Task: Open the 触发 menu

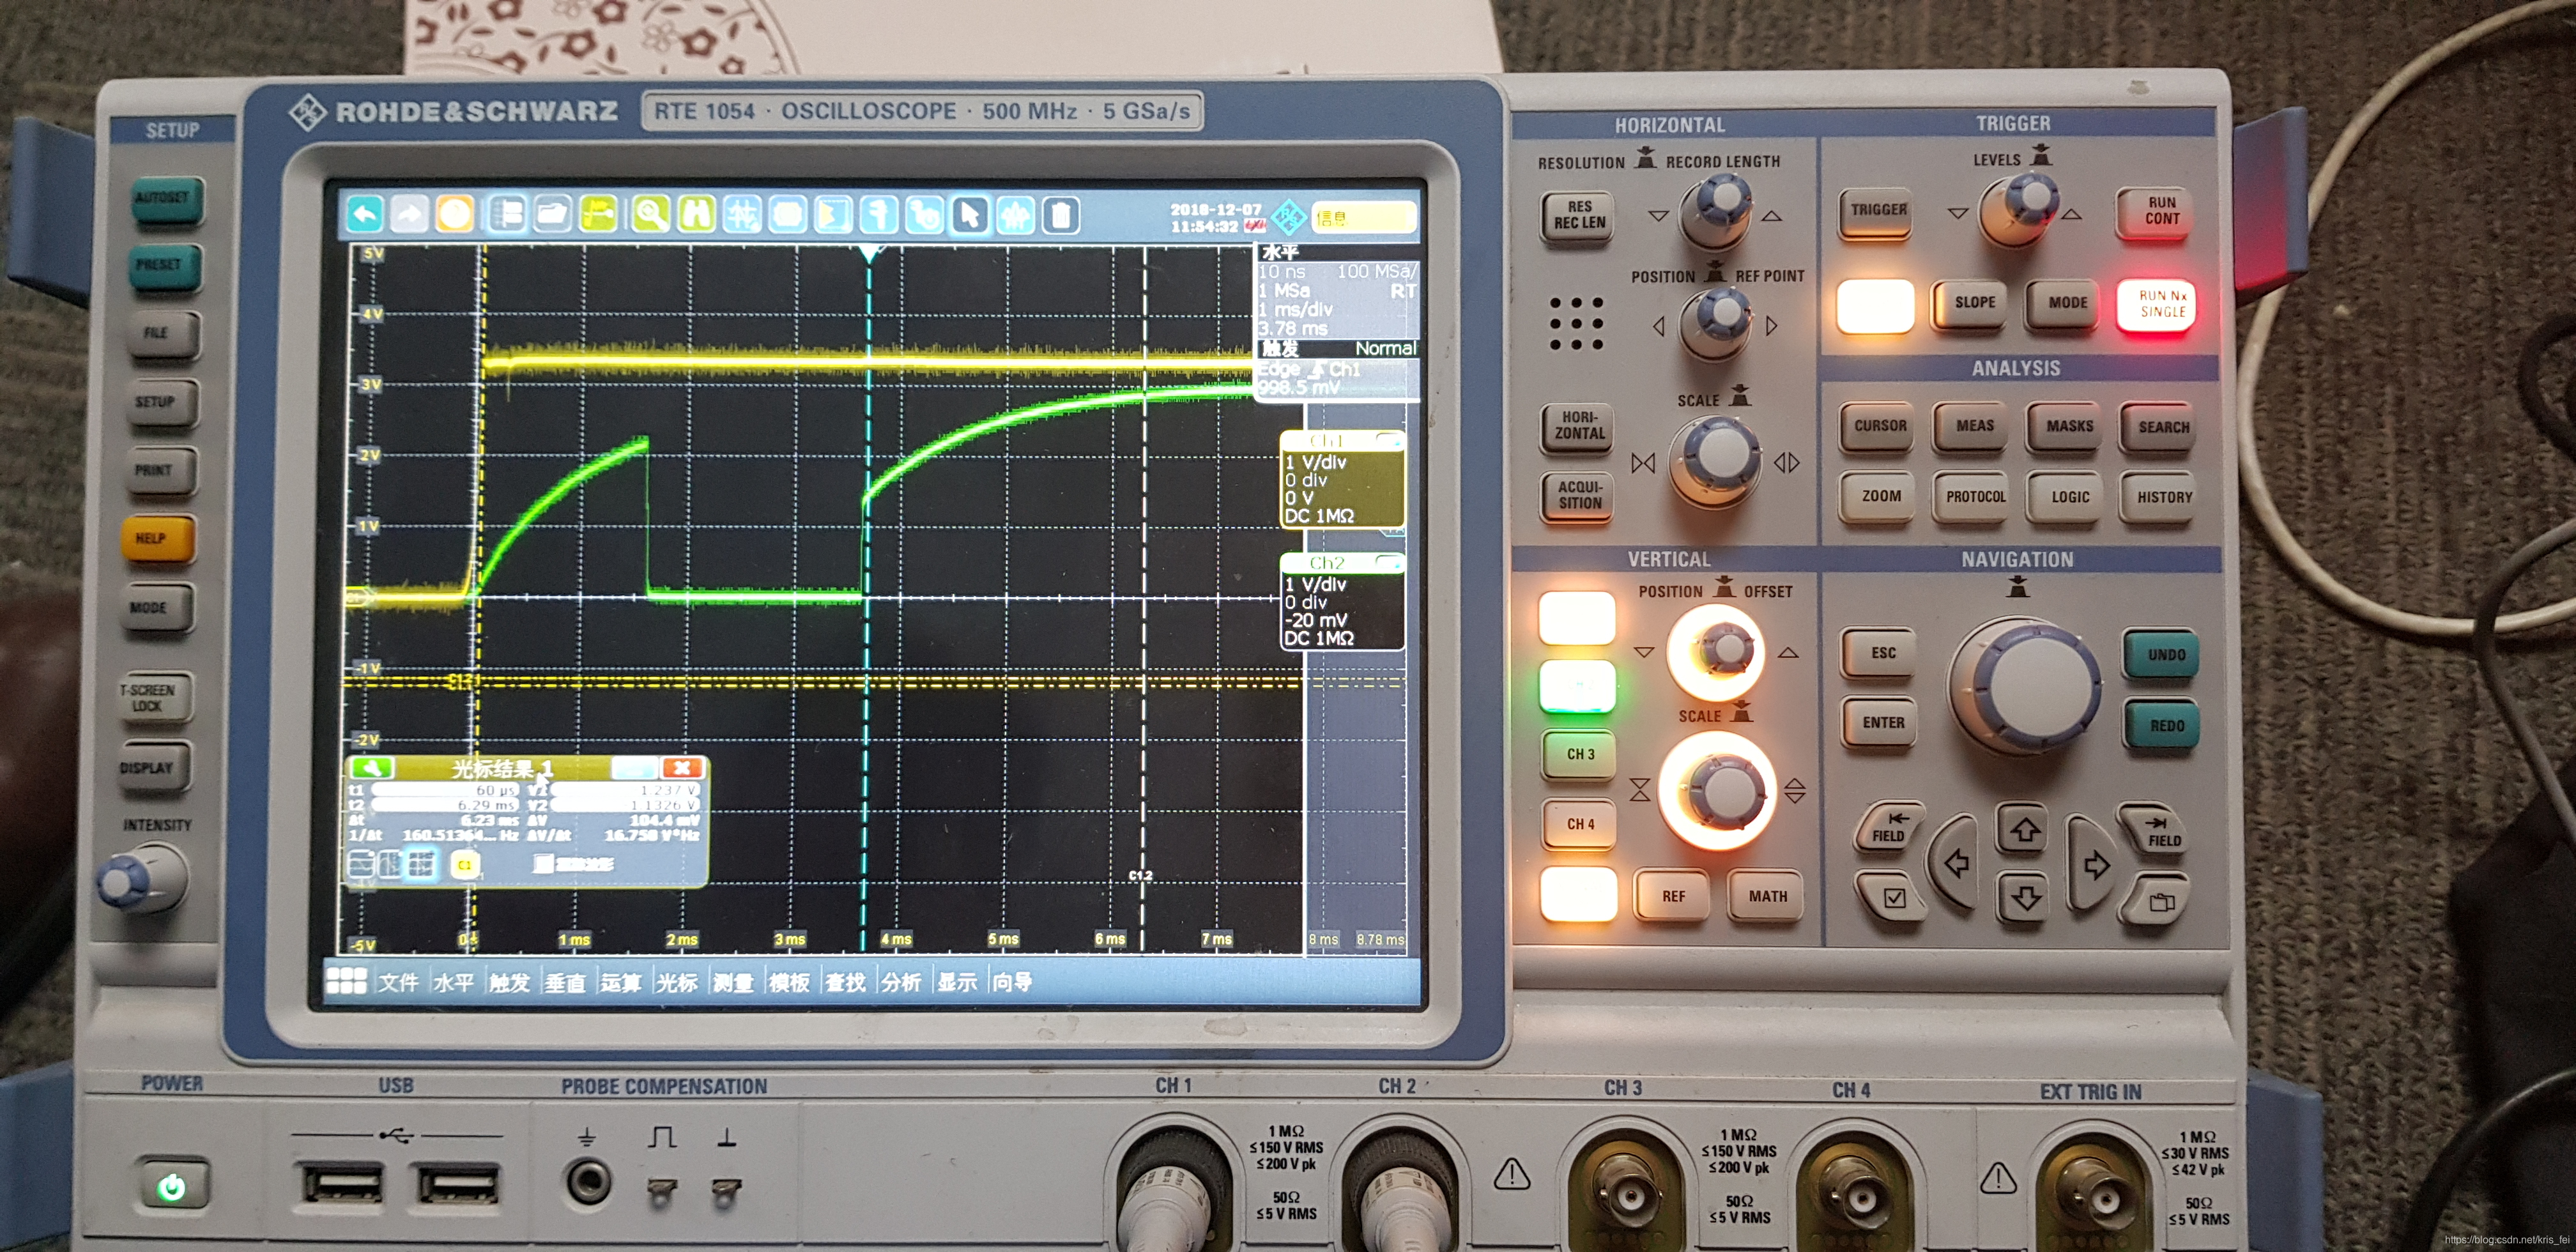Action: click(509, 982)
